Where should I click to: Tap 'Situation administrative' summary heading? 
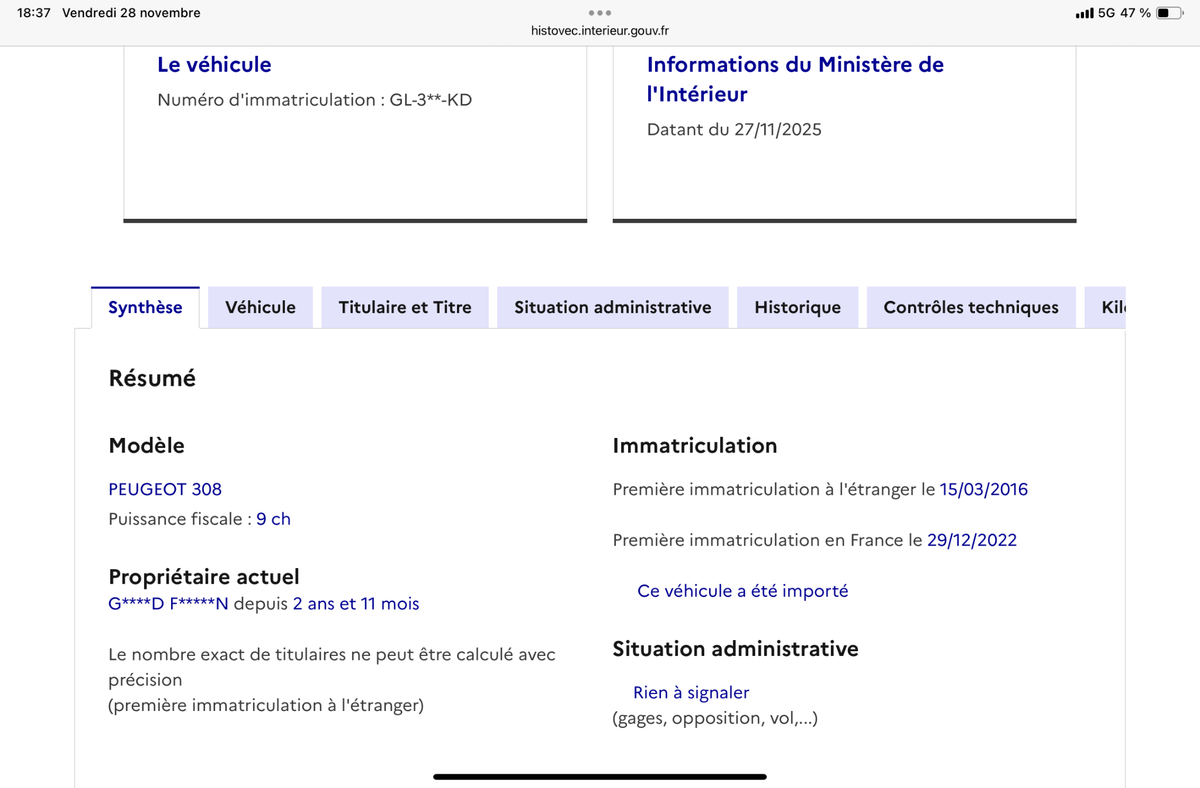coord(736,649)
